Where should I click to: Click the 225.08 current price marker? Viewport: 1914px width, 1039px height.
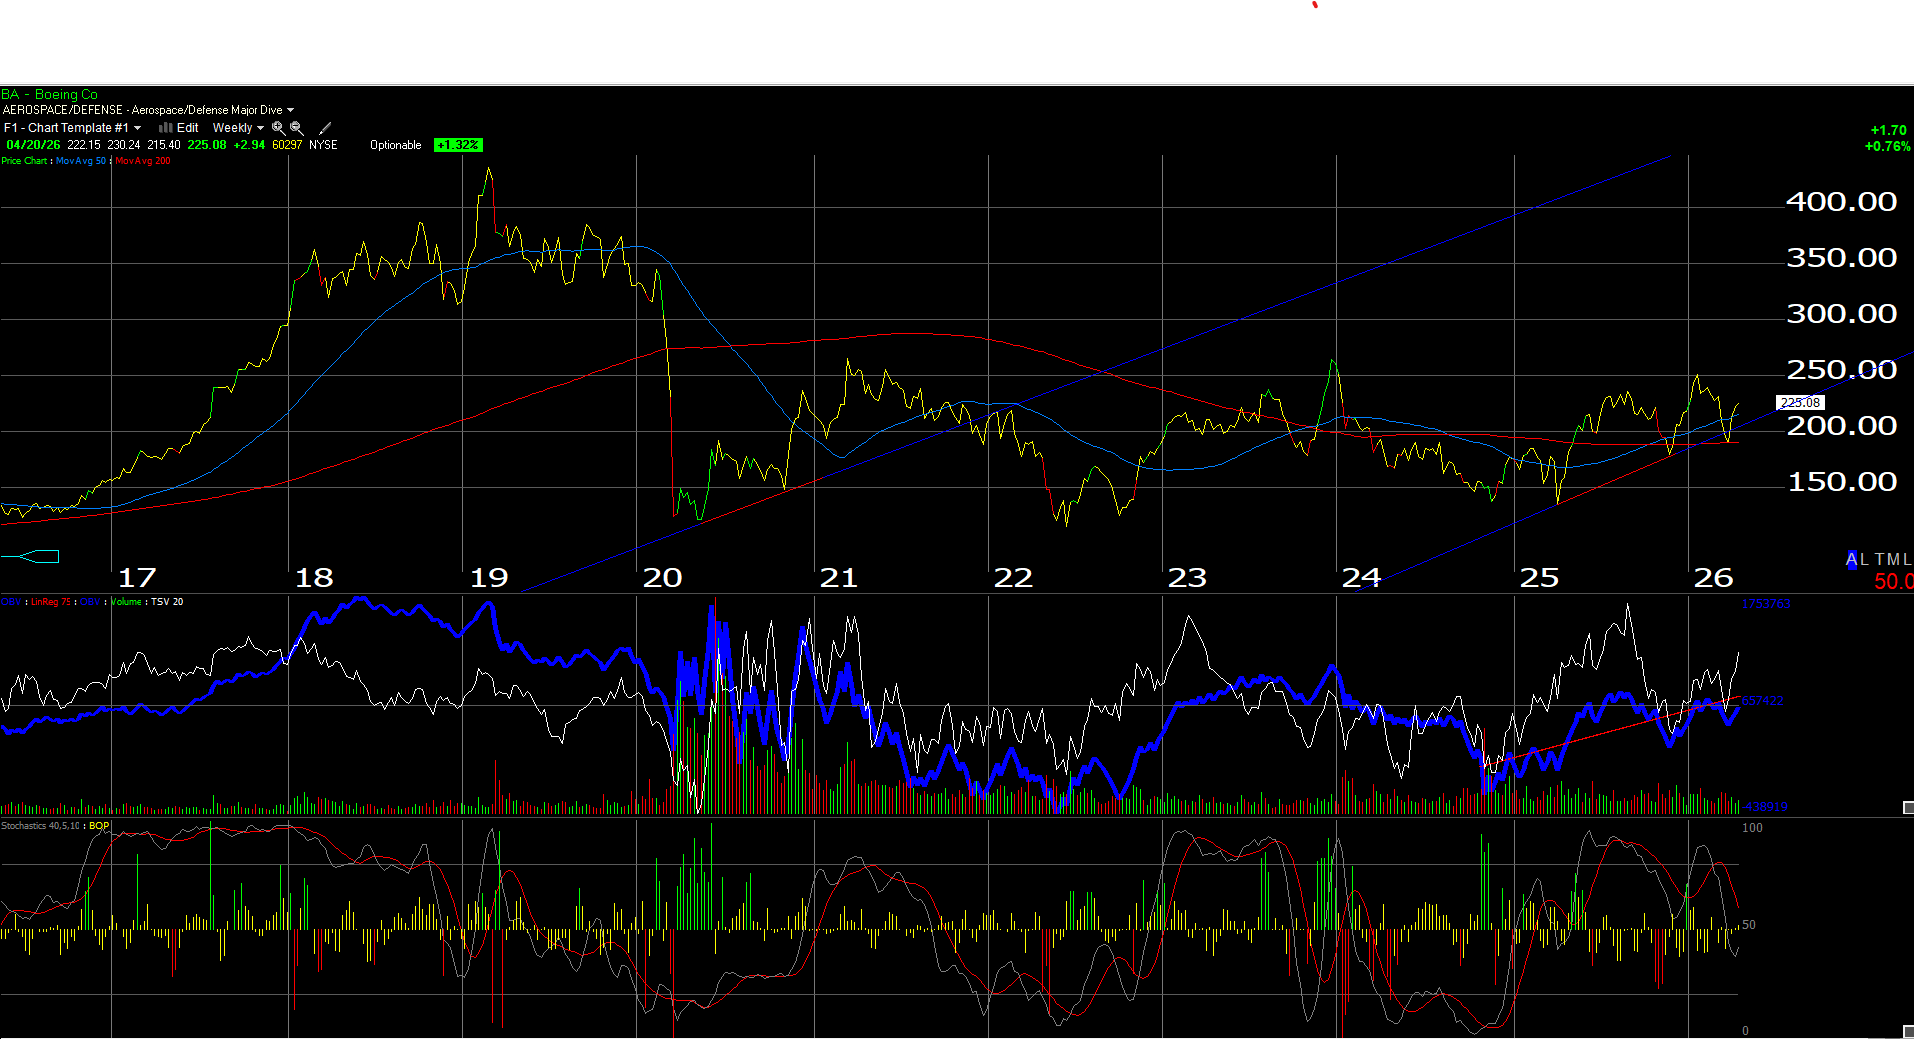coord(1800,402)
